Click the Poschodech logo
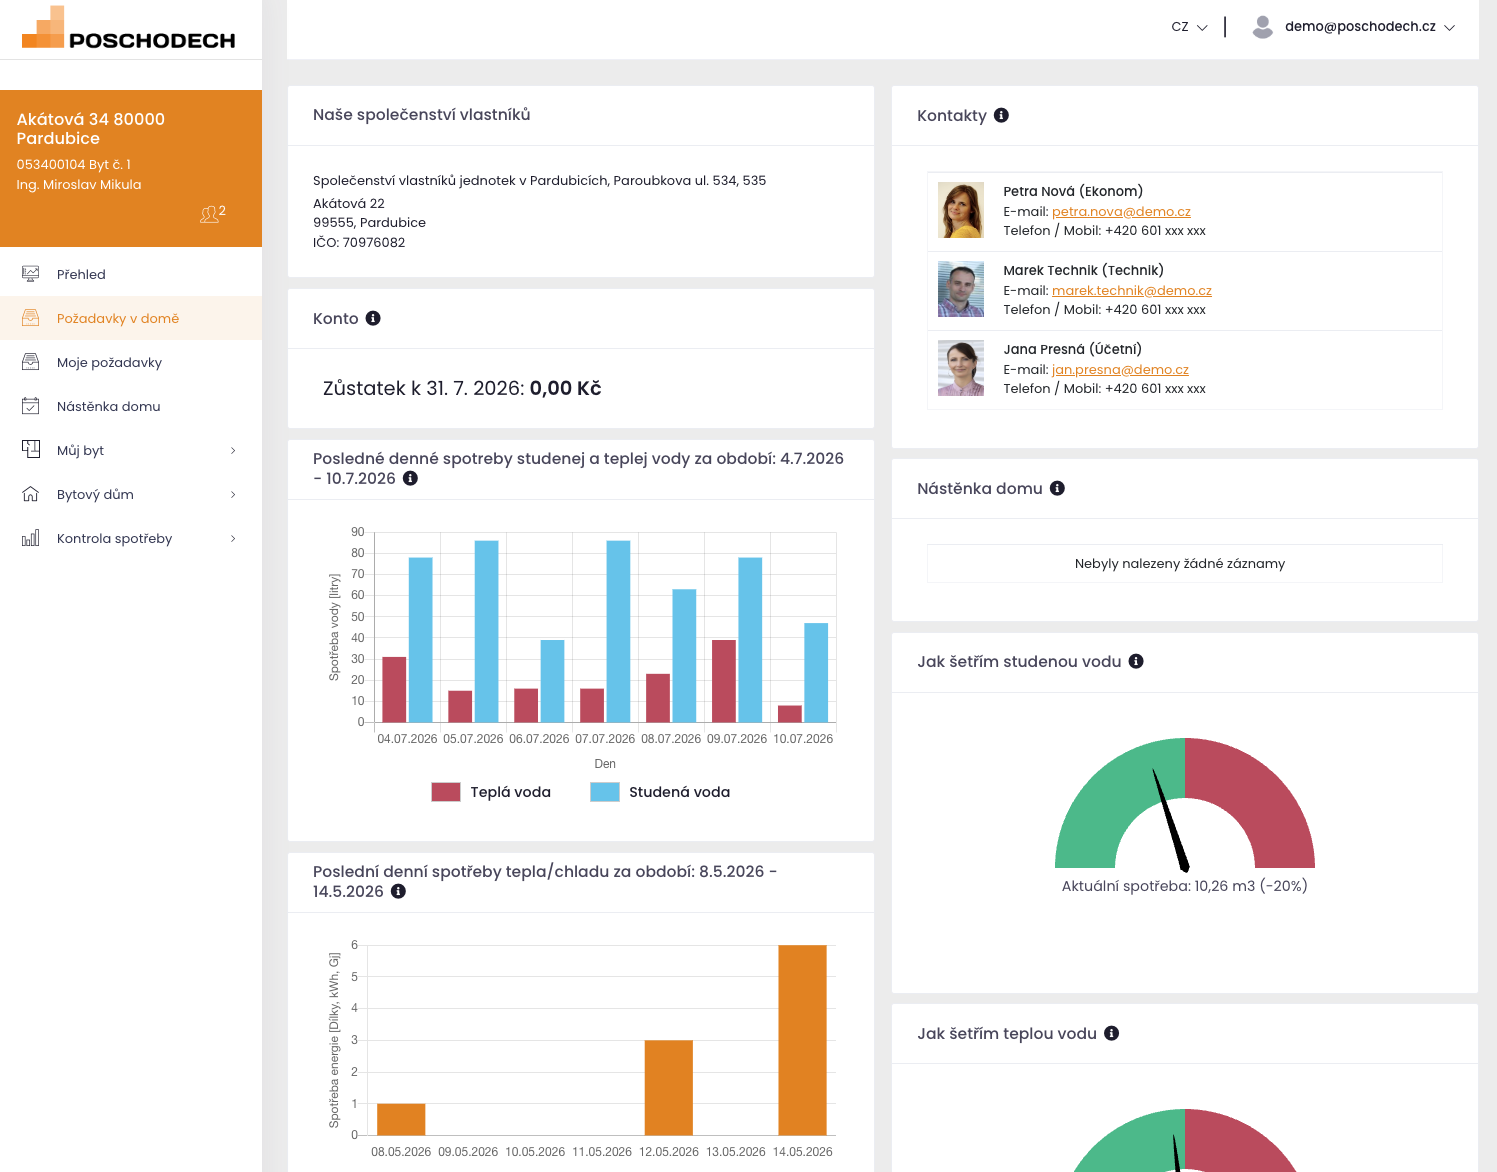Viewport: 1497px width, 1172px height. click(129, 29)
